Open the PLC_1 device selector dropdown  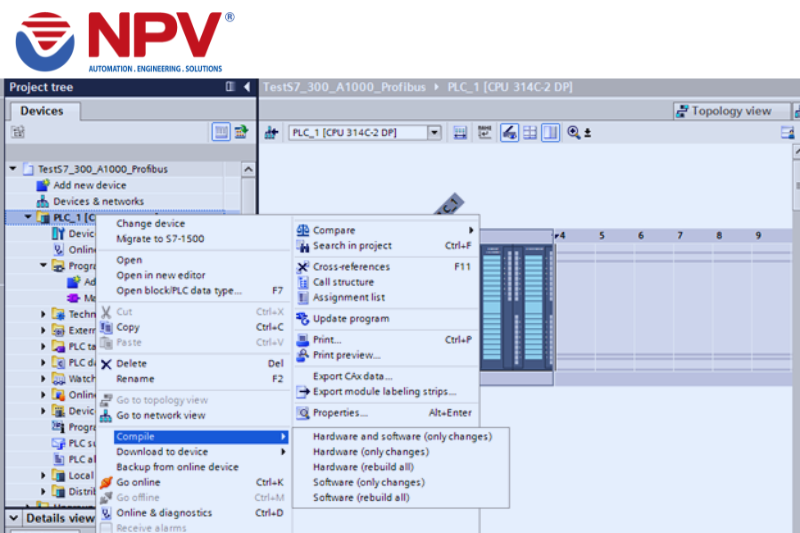[434, 133]
